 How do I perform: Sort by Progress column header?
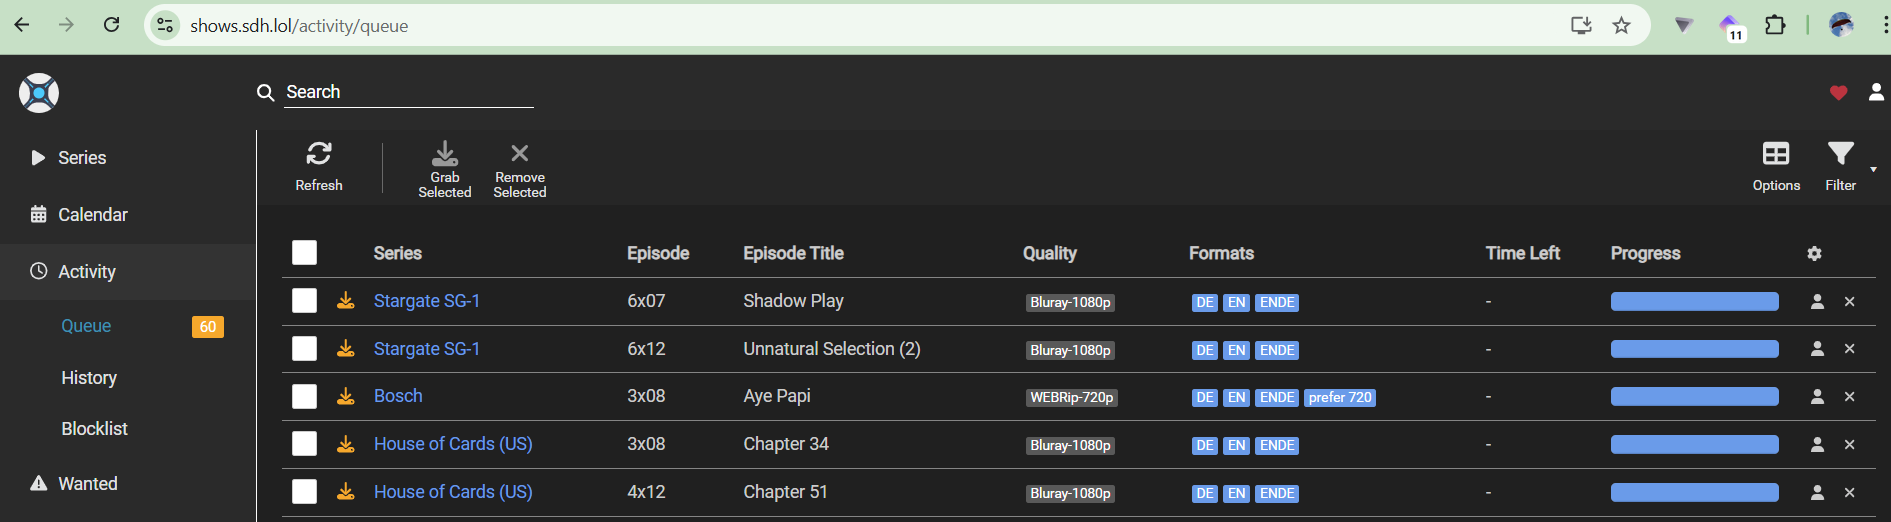(1645, 253)
